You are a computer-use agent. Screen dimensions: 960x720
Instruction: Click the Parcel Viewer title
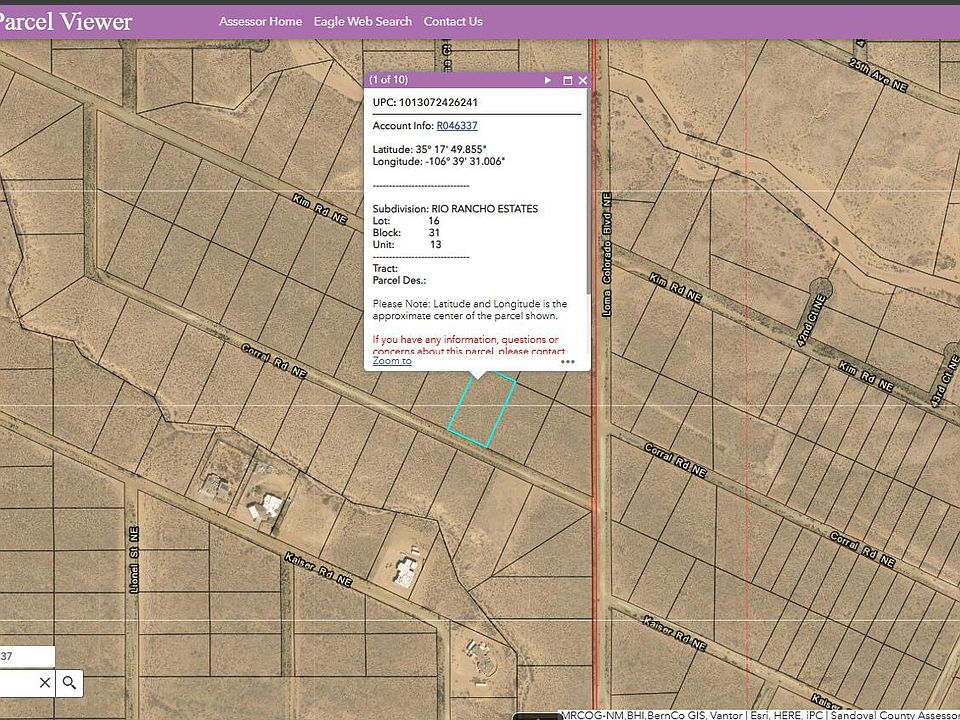click(x=64, y=21)
